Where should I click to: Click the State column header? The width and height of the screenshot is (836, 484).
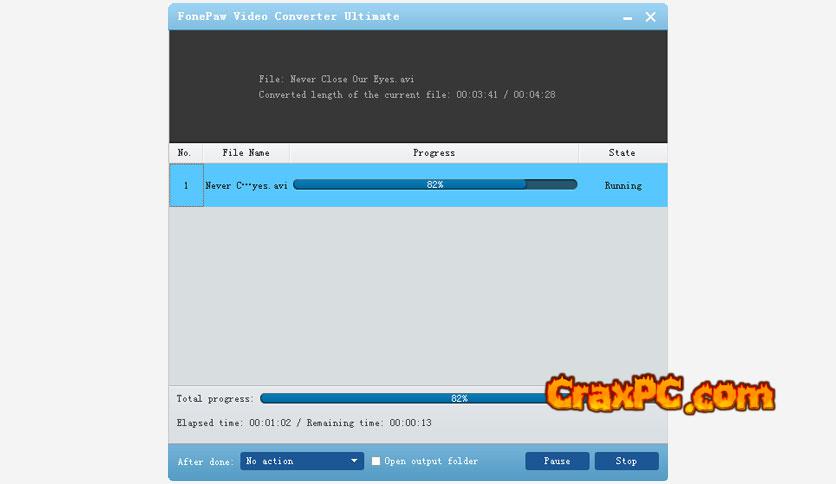pos(622,153)
